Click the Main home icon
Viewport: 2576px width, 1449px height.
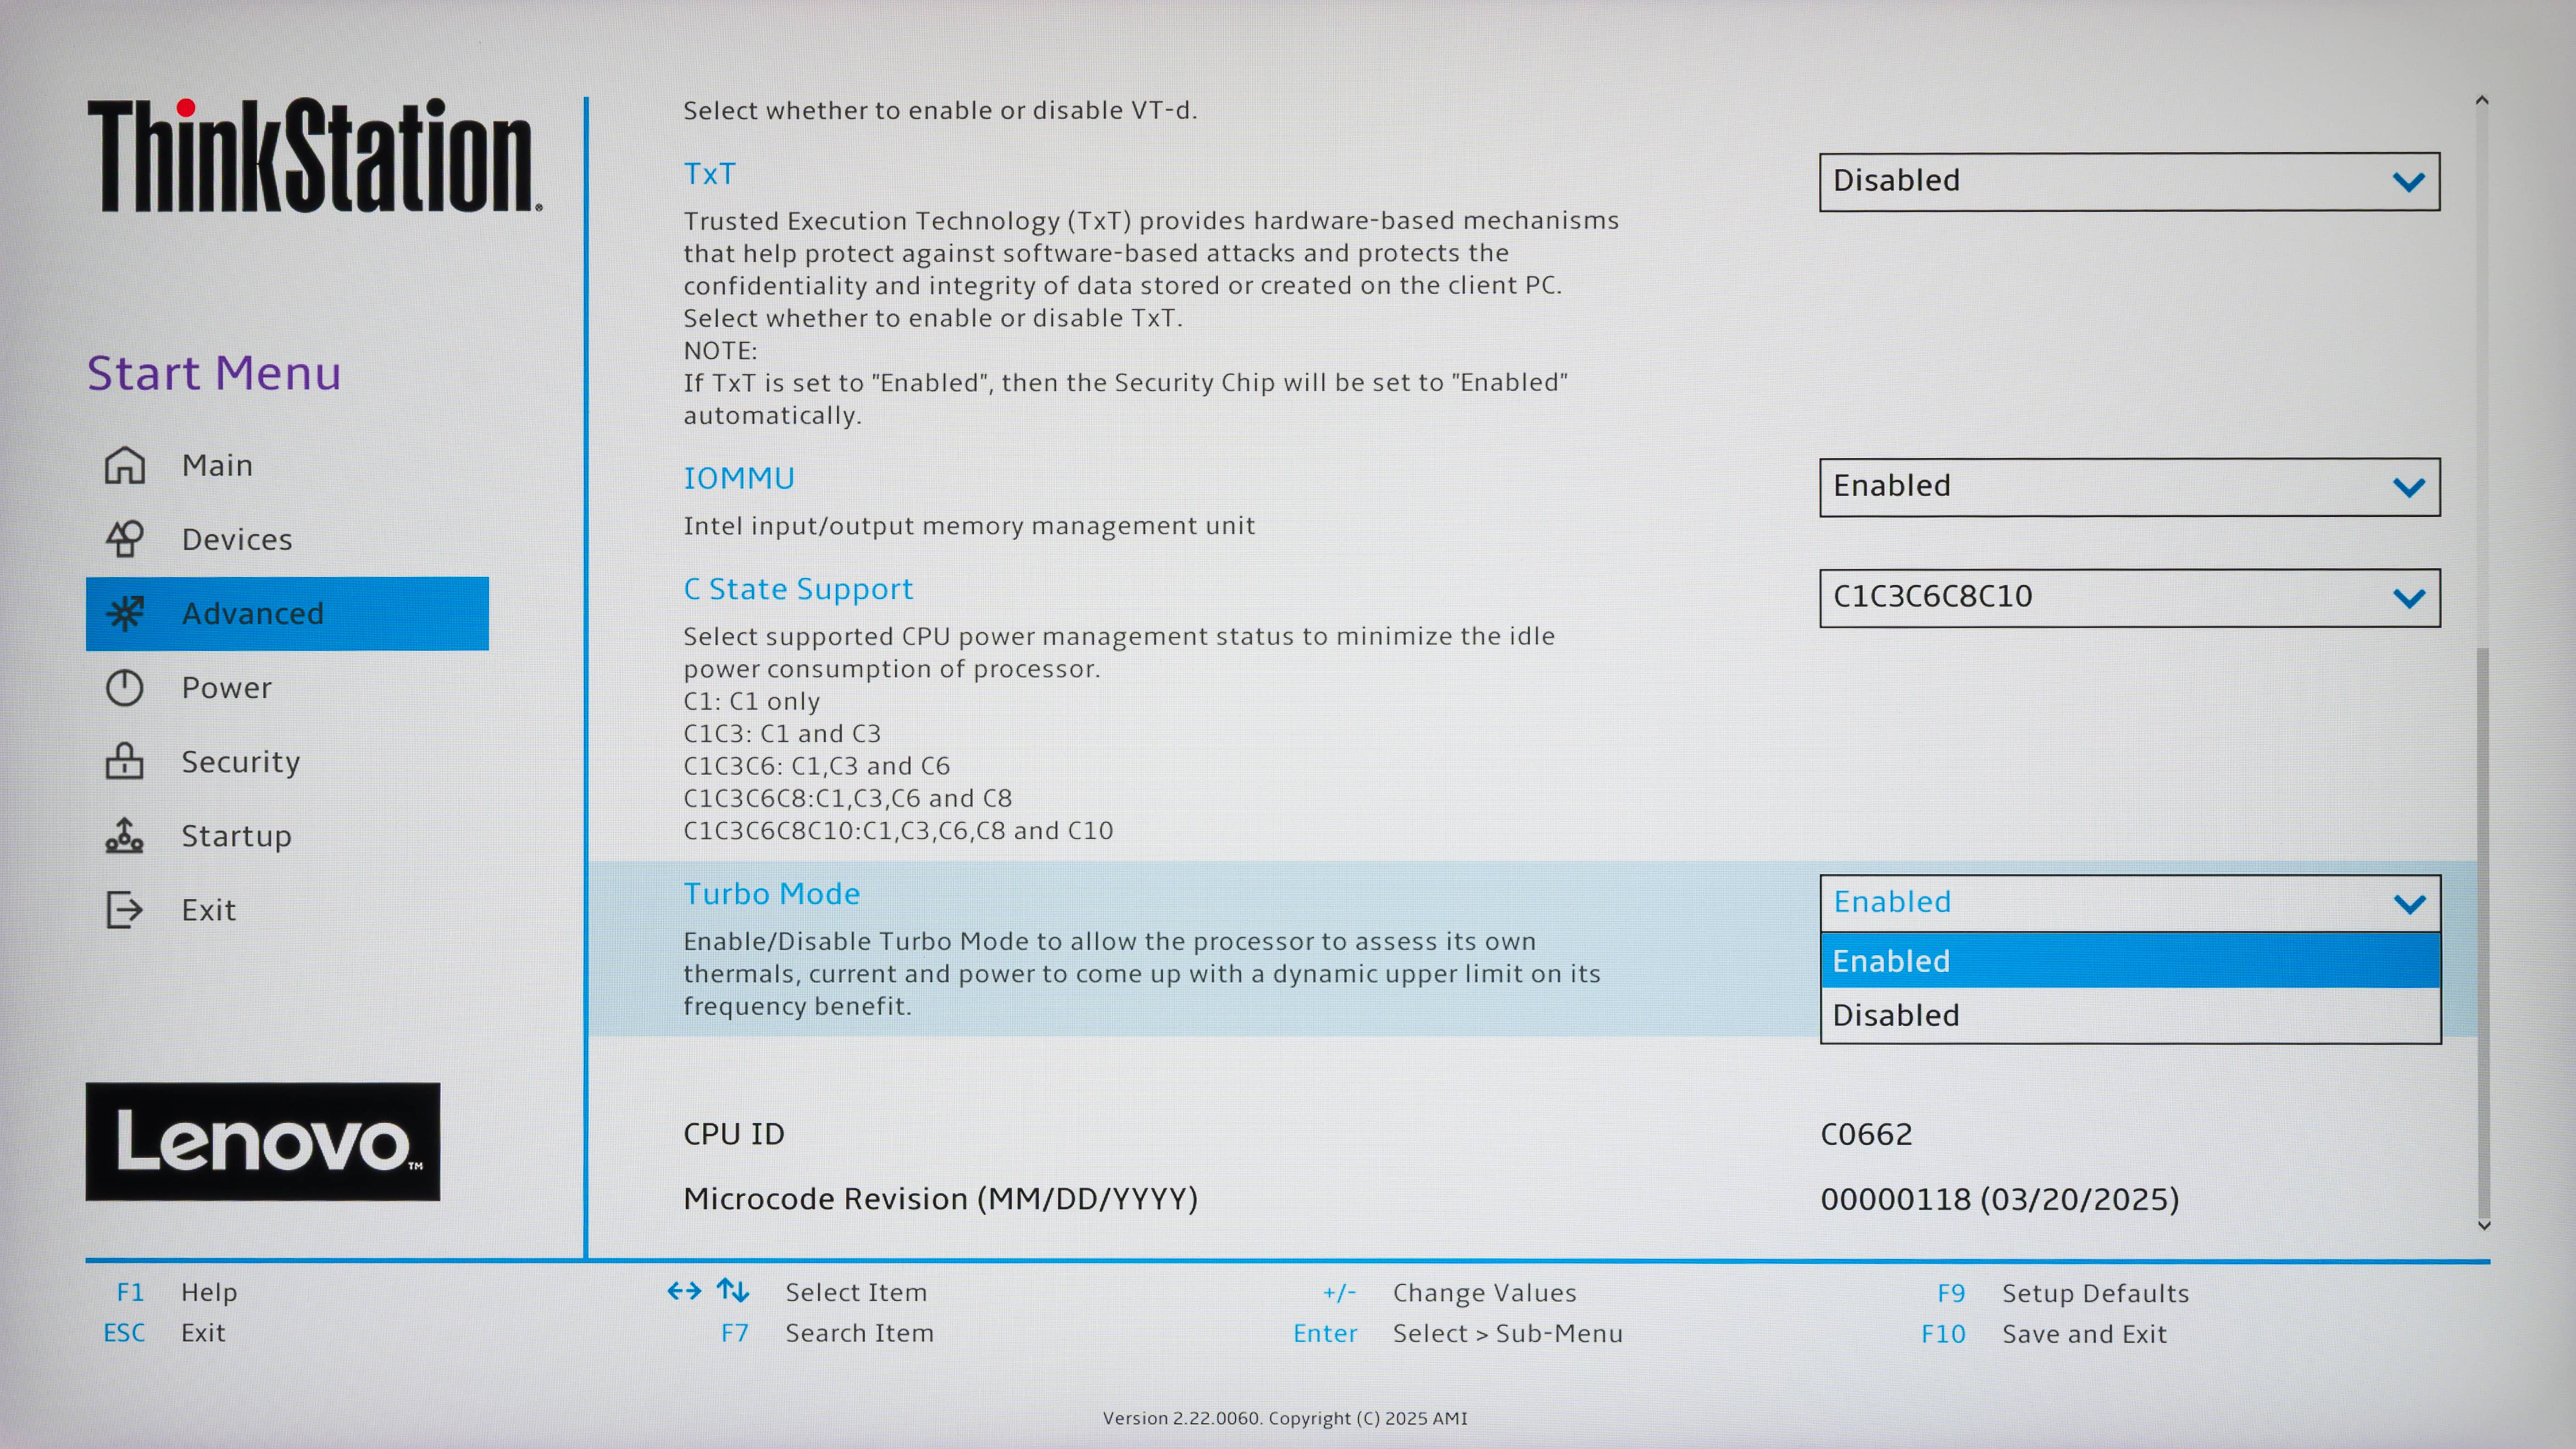tap(125, 465)
